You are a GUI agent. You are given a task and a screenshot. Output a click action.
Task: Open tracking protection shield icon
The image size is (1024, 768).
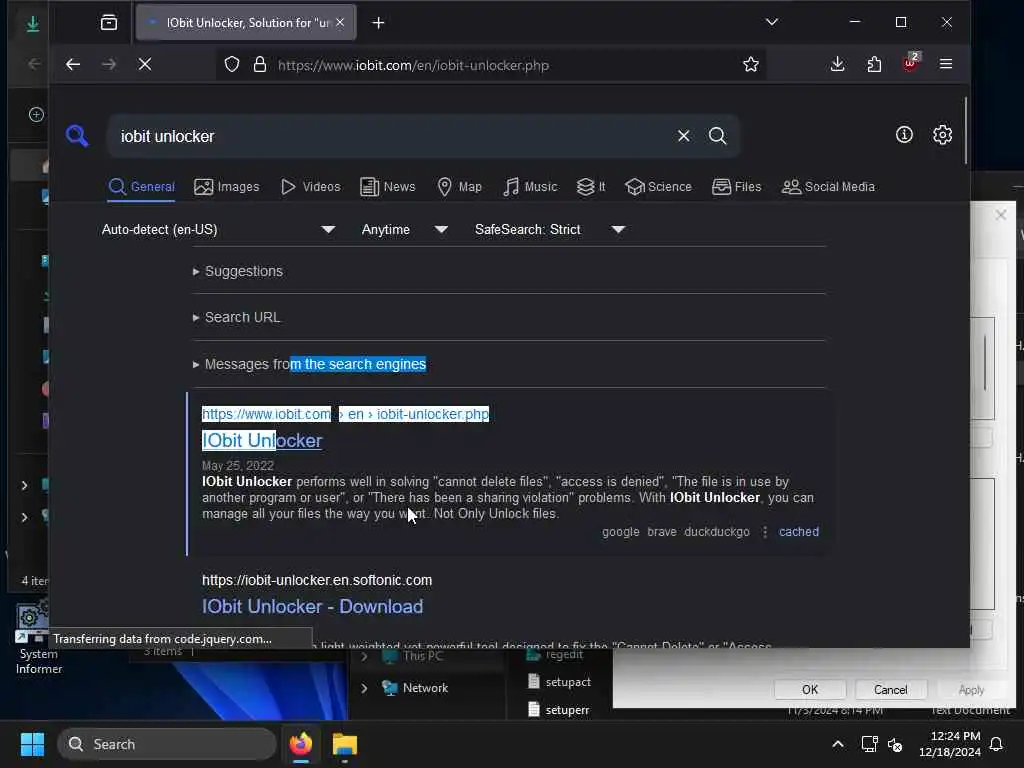pos(232,65)
